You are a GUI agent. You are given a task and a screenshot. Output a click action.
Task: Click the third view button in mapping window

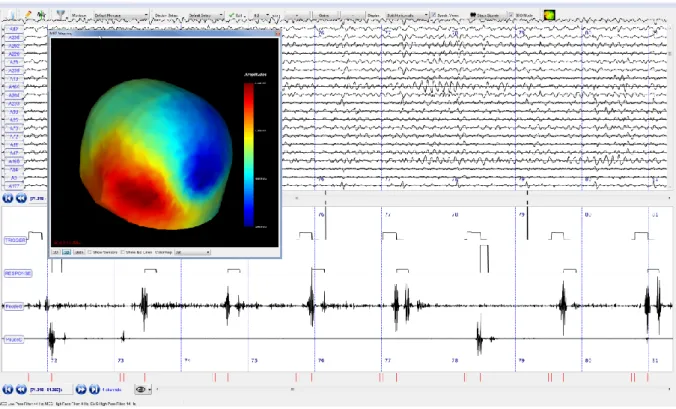point(79,252)
